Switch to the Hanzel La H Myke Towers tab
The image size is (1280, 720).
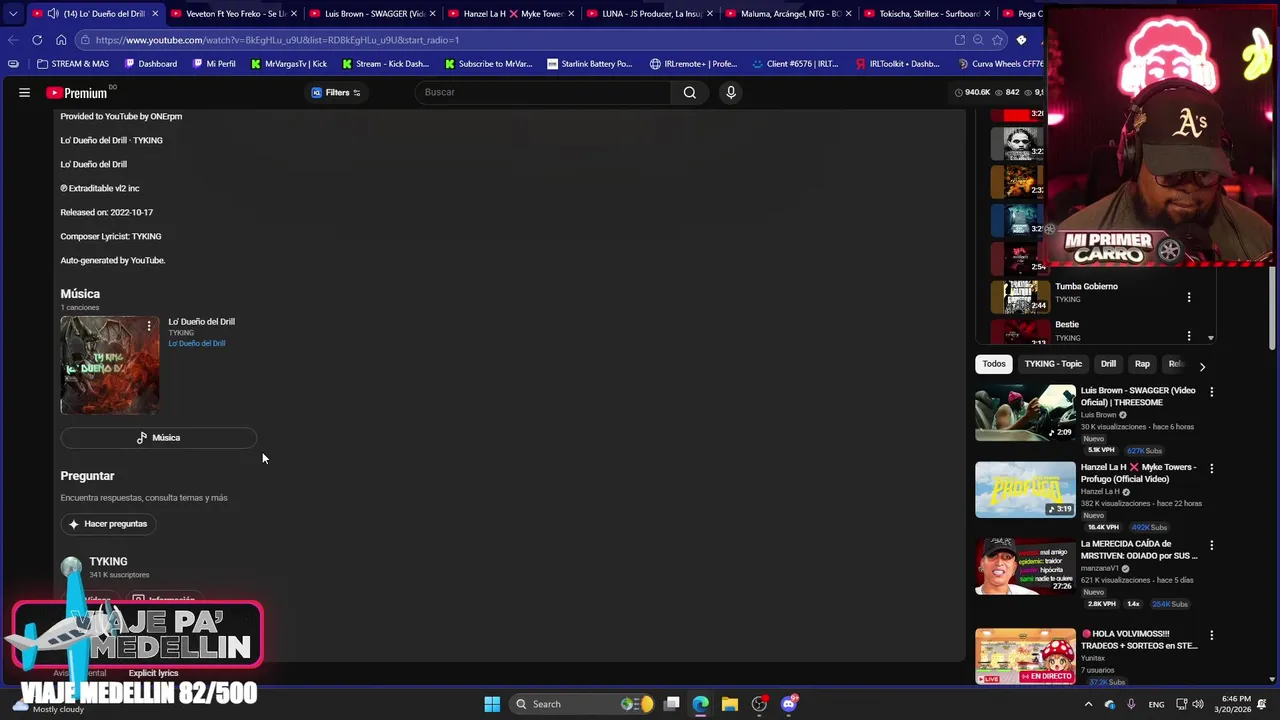[x=512, y=14]
